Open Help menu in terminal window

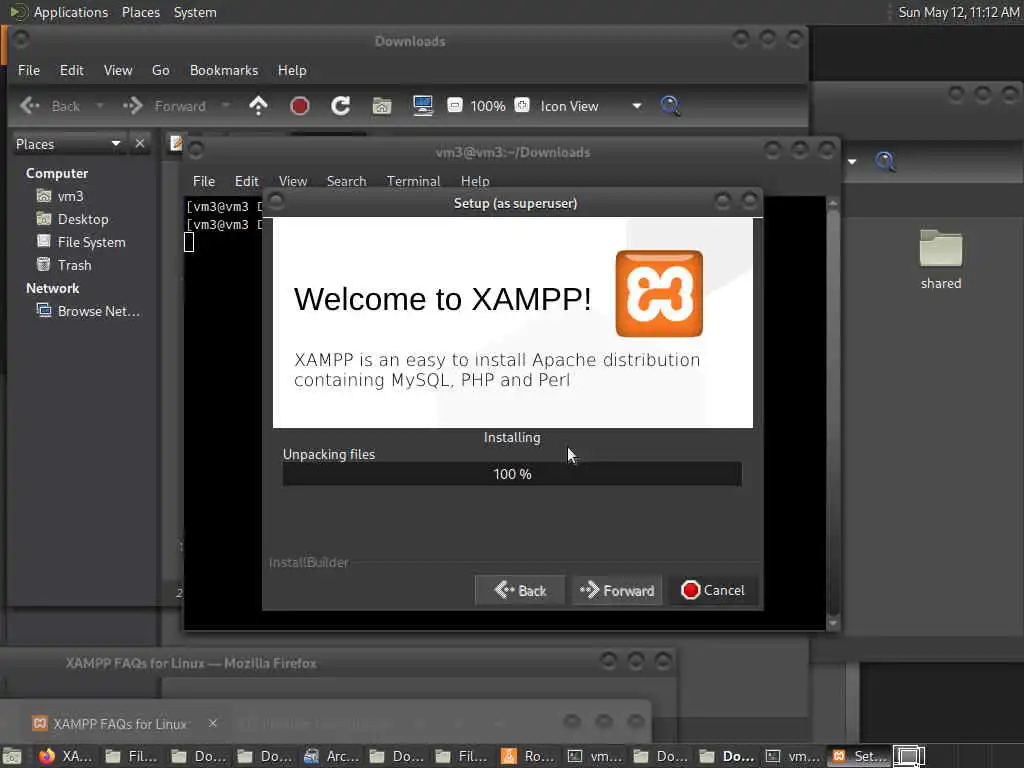475,181
